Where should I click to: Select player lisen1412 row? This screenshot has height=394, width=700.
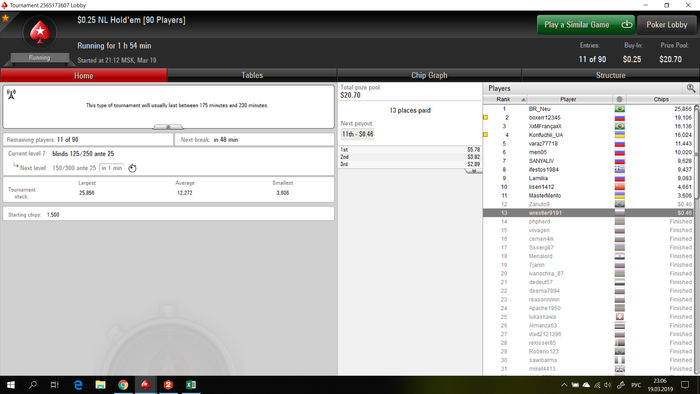[x=588, y=187]
